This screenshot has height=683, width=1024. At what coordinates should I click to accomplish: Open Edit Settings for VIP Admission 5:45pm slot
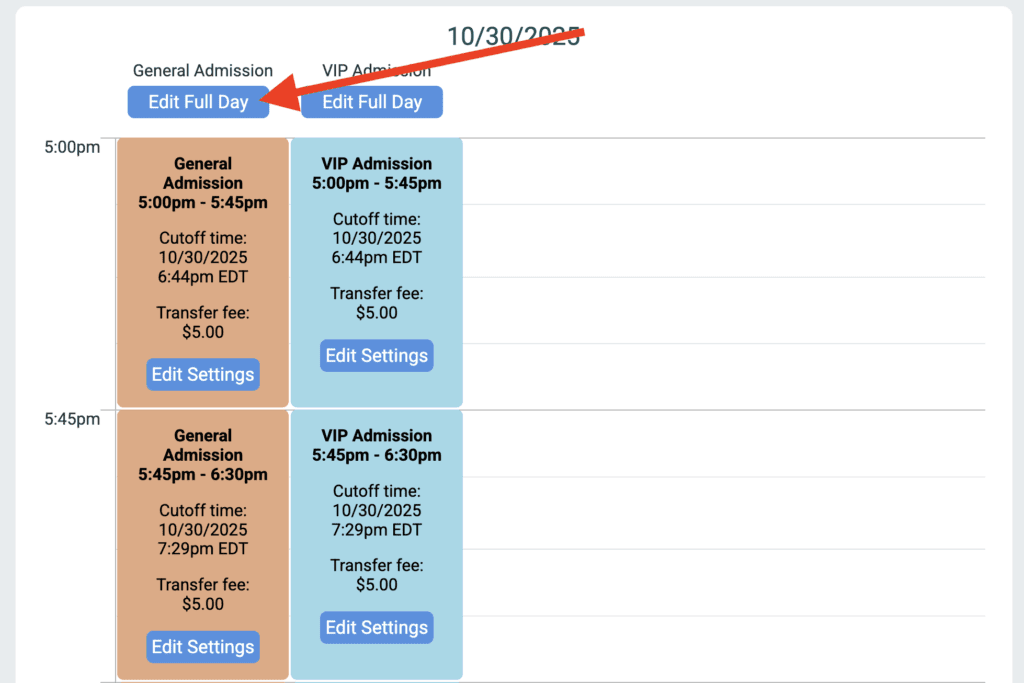click(377, 628)
